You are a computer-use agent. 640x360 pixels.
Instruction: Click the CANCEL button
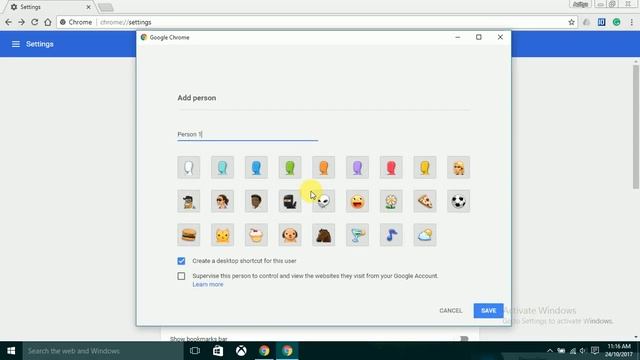click(451, 311)
